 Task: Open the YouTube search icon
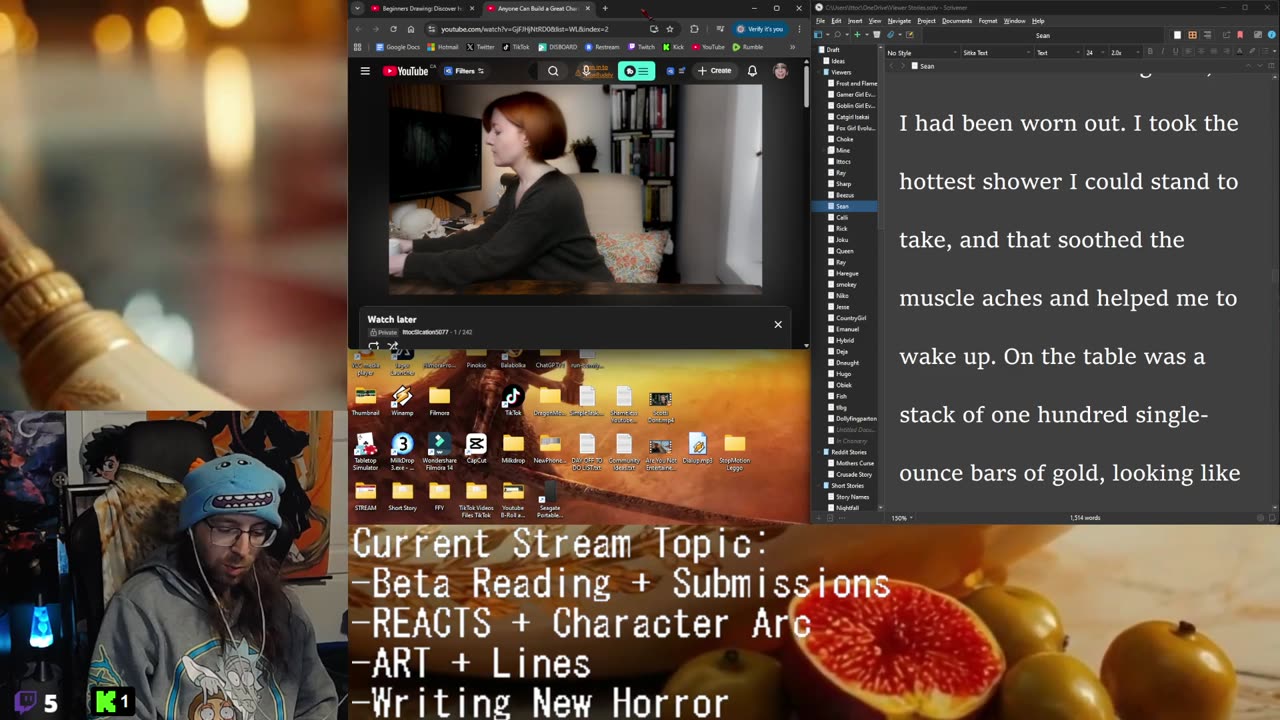pyautogui.click(x=553, y=71)
